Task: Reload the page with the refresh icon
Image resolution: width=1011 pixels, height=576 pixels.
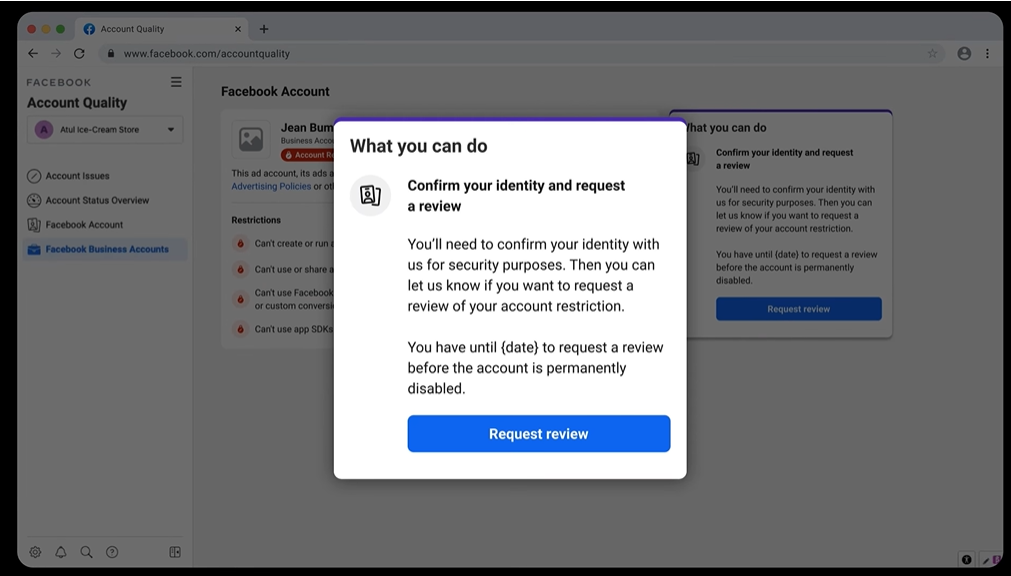Action: (79, 54)
